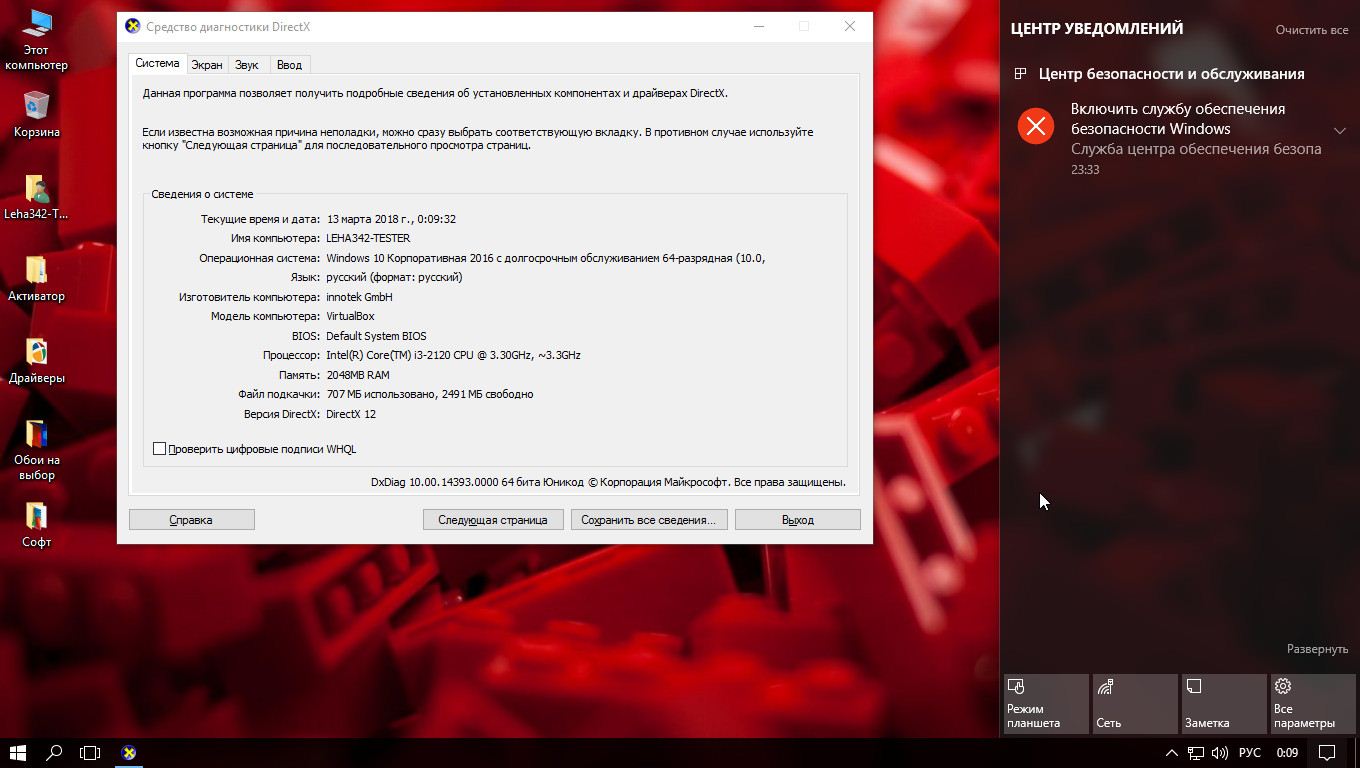The height and width of the screenshot is (768, 1360).
Task: Close the DirectX diagnostic window
Action: tap(849, 27)
